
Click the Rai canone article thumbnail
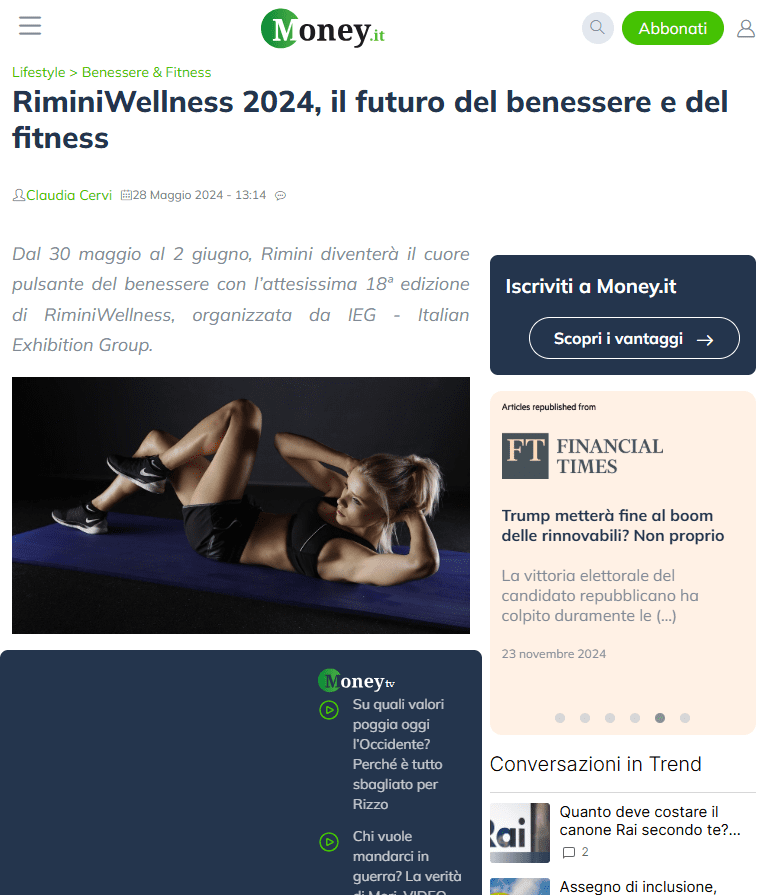pos(519,833)
